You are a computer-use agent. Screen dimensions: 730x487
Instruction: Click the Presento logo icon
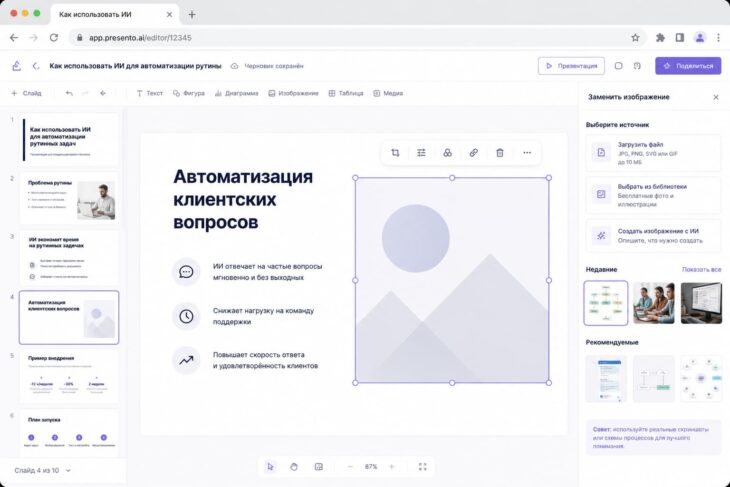coord(17,66)
